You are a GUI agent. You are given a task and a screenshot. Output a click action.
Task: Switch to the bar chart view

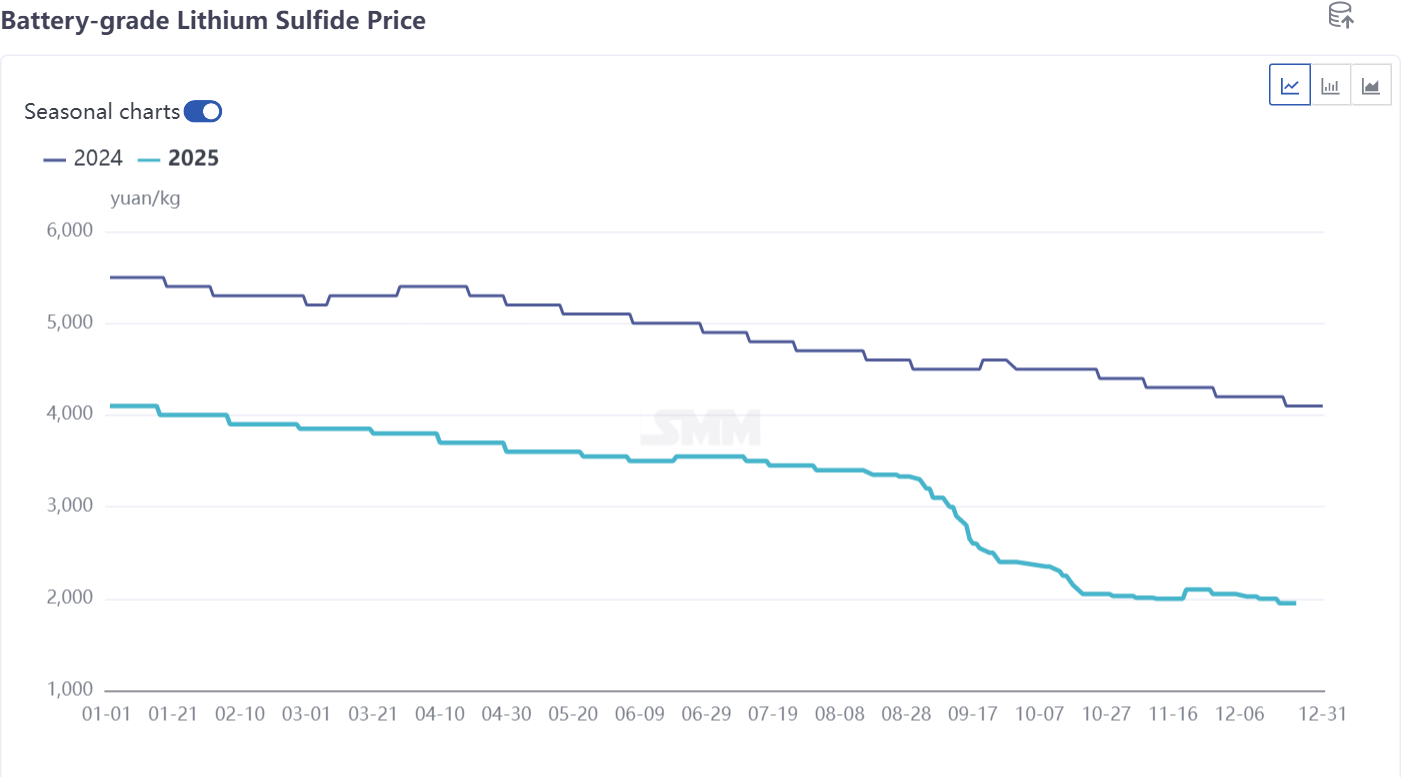click(1330, 85)
